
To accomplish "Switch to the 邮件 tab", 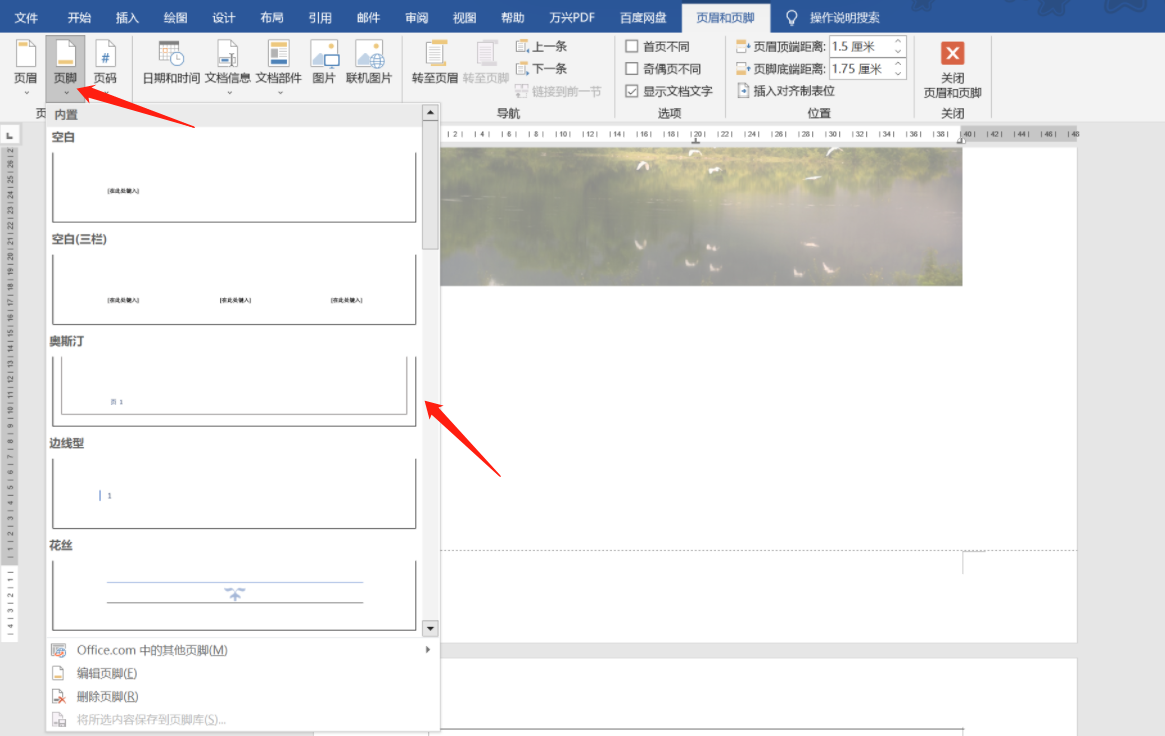I will [368, 17].
